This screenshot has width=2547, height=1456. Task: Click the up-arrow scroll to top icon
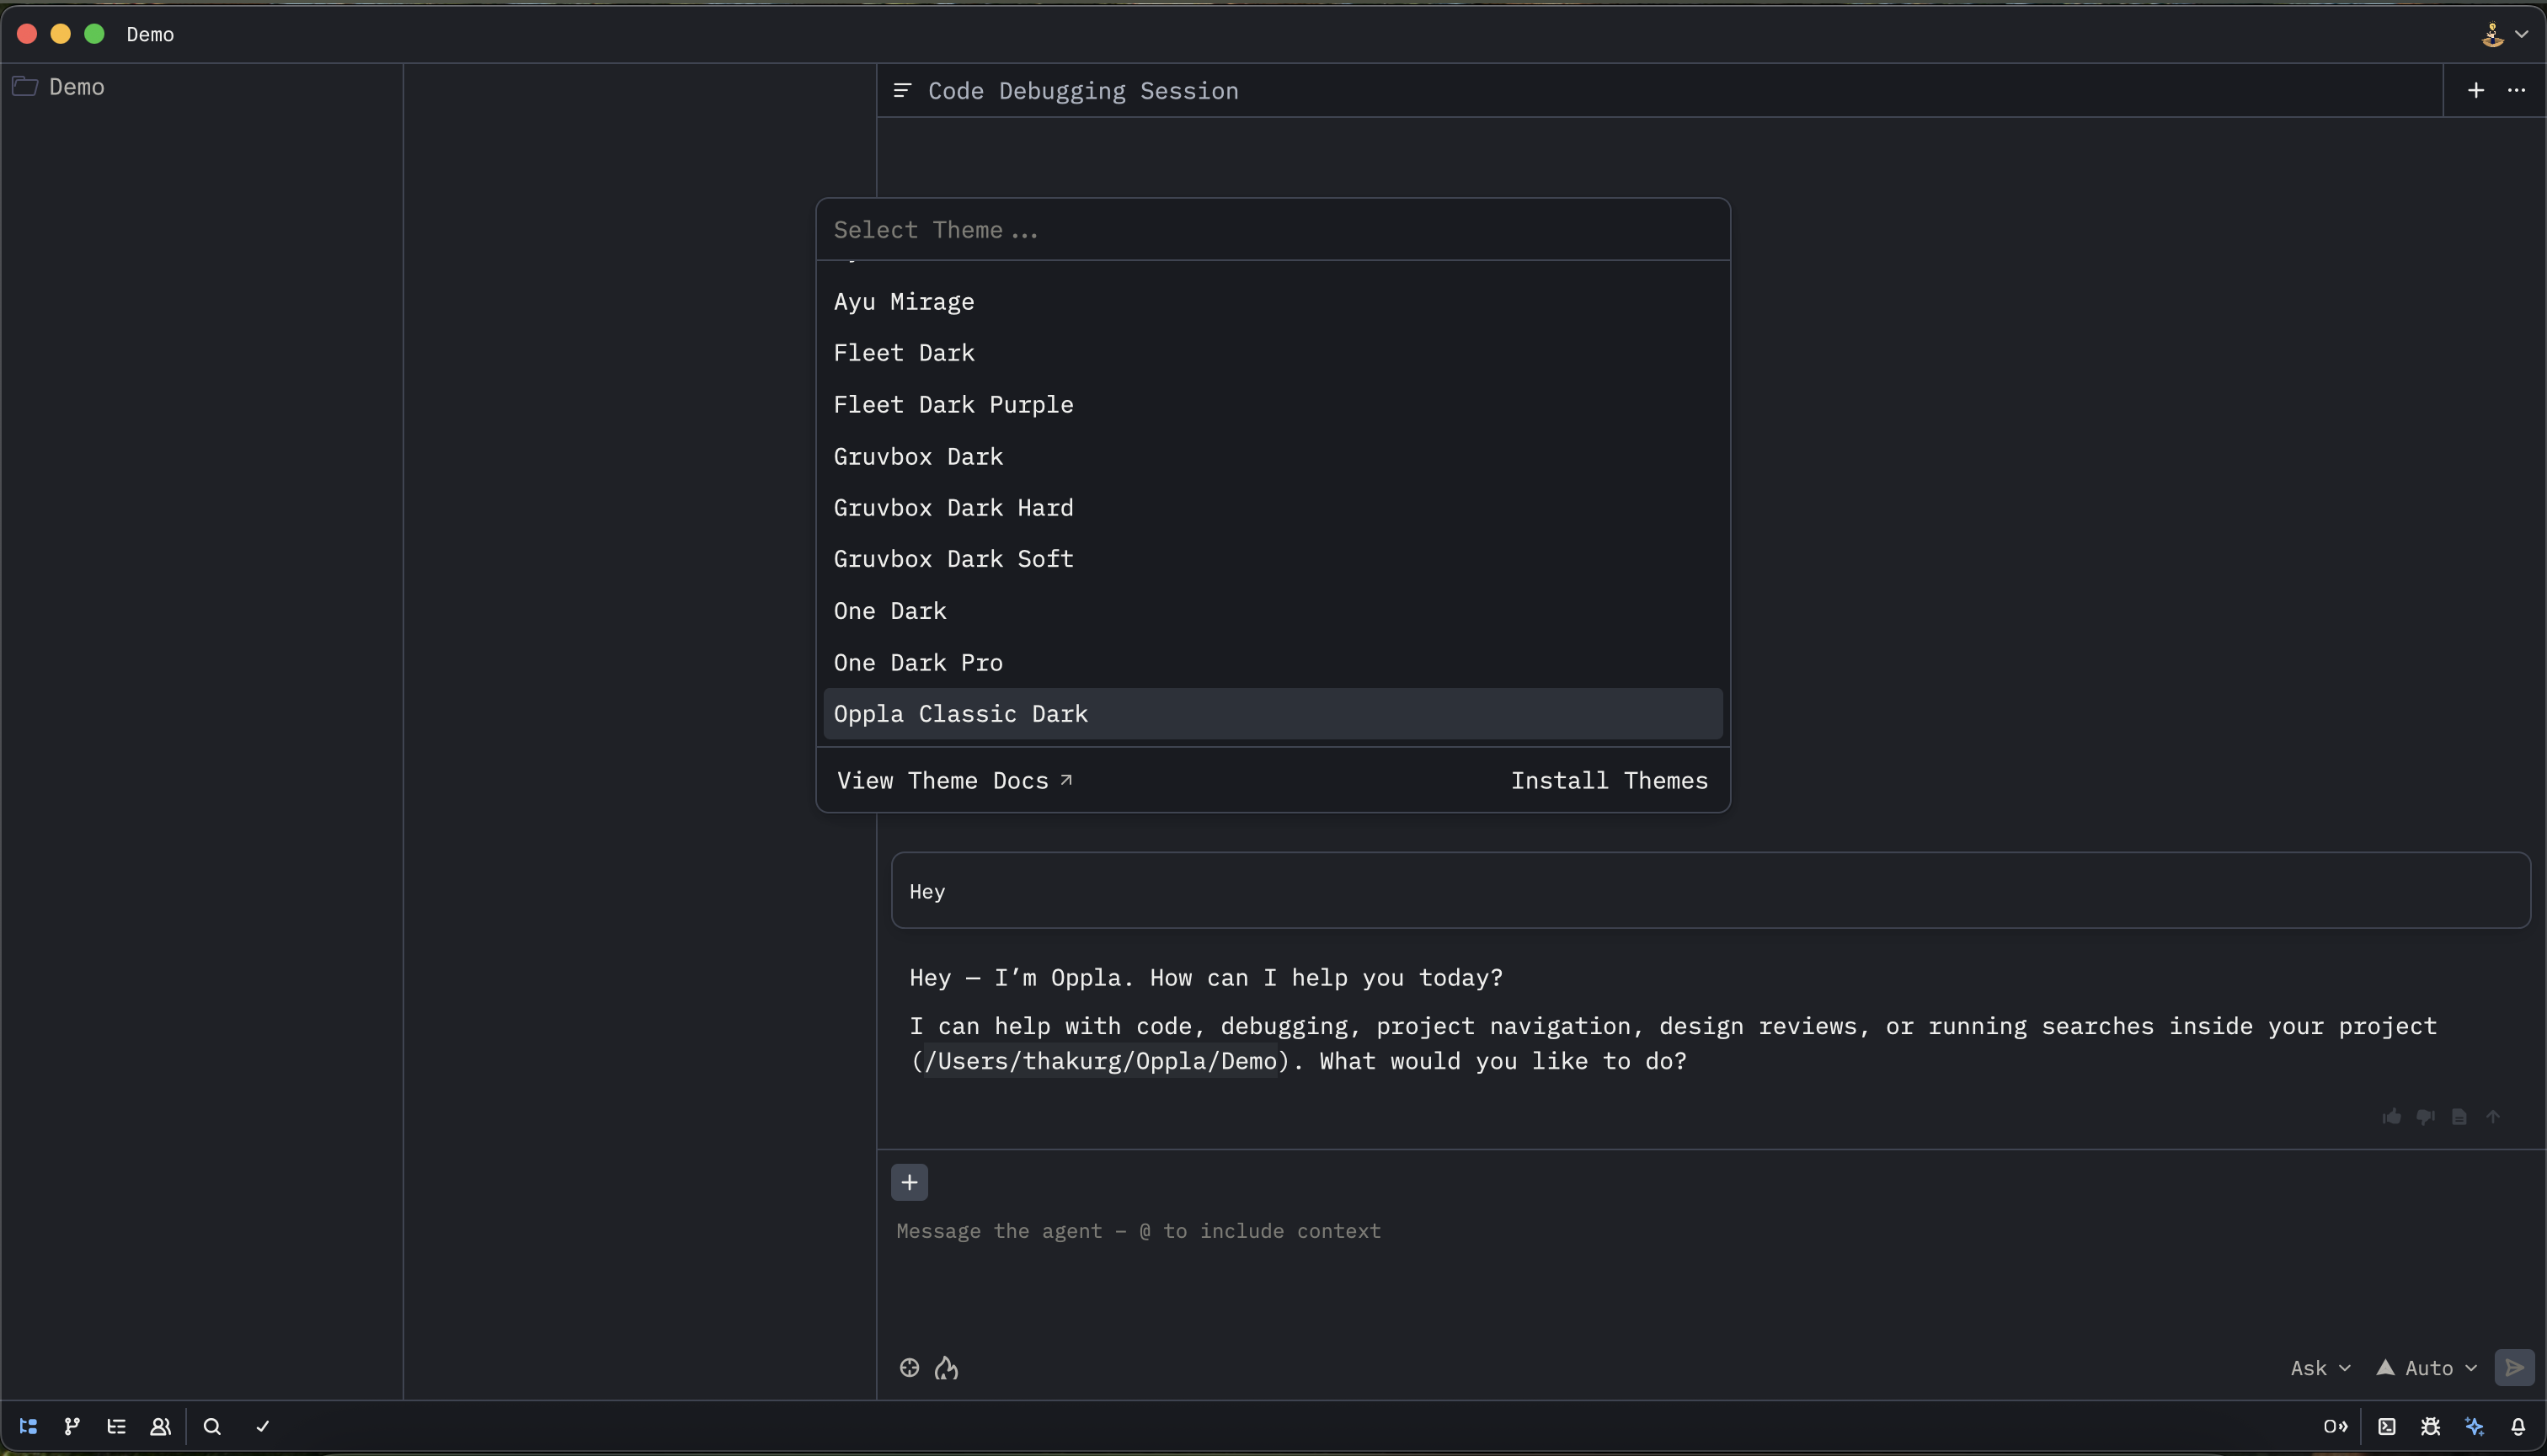click(x=2494, y=1117)
